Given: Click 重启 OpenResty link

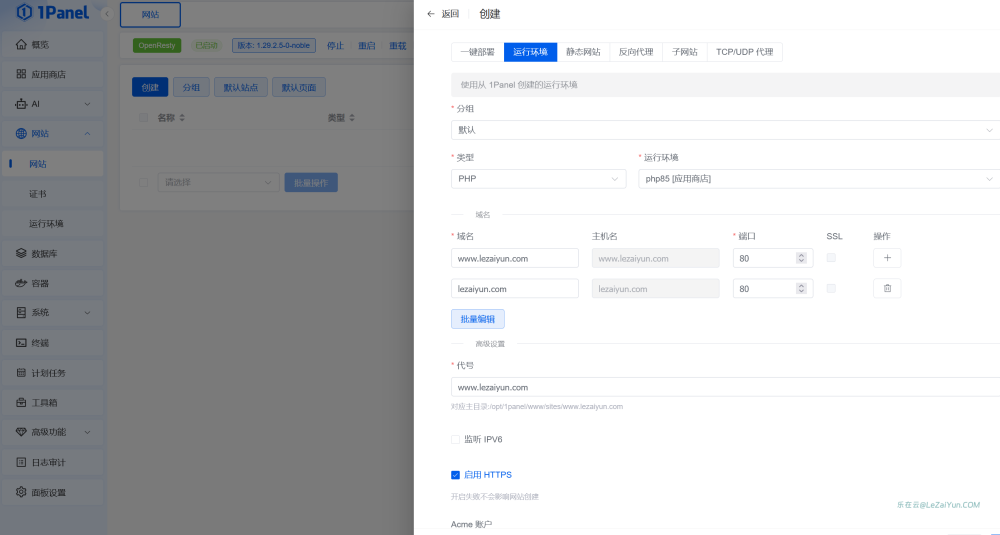Looking at the screenshot, I should pyautogui.click(x=367, y=46).
